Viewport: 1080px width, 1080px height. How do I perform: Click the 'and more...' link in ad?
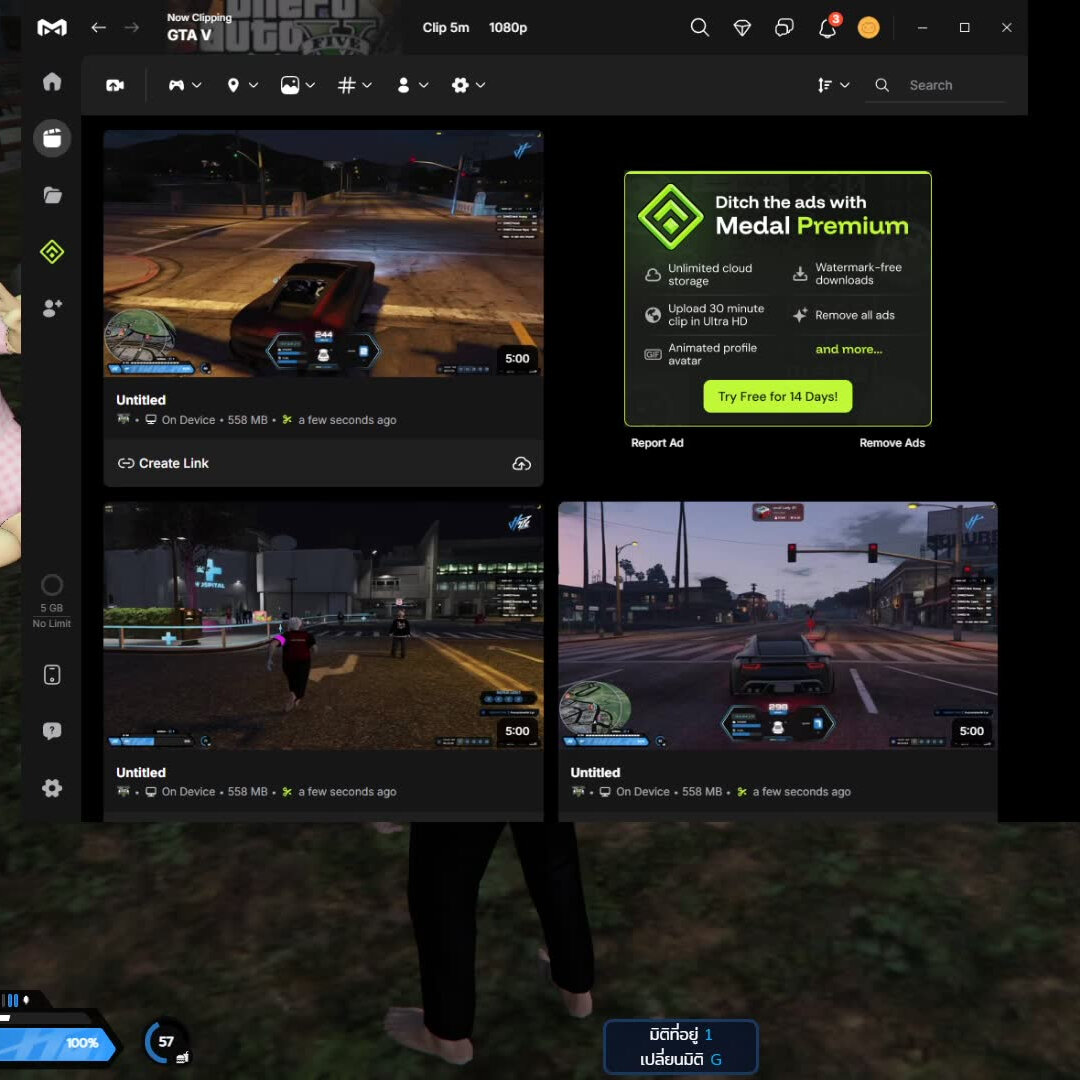point(848,349)
